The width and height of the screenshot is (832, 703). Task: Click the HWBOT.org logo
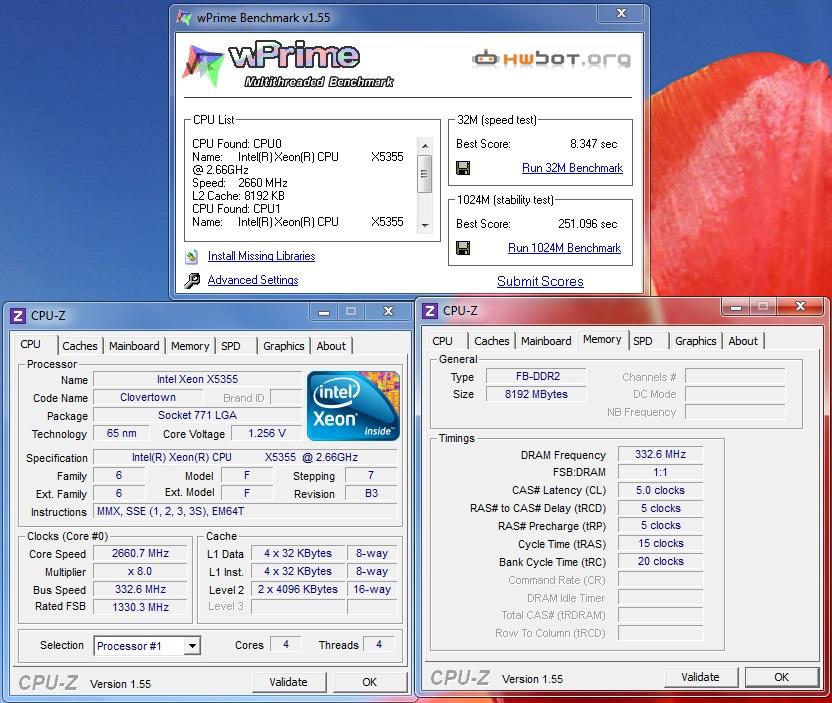click(551, 58)
